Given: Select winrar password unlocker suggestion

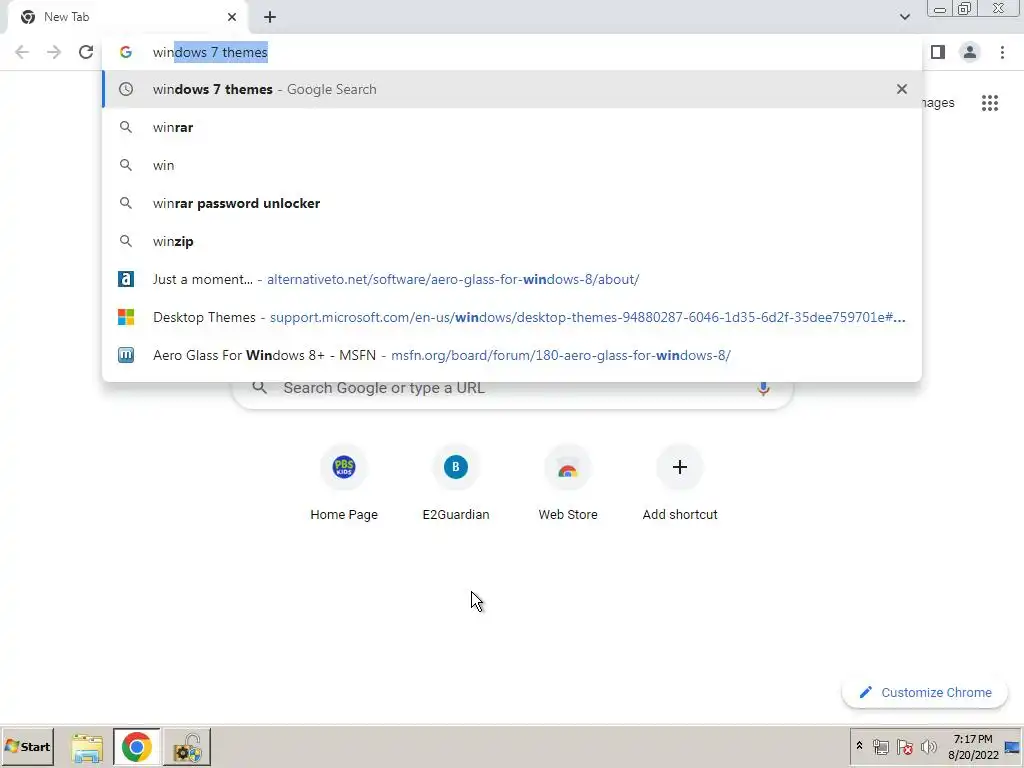Looking at the screenshot, I should 512,203.
